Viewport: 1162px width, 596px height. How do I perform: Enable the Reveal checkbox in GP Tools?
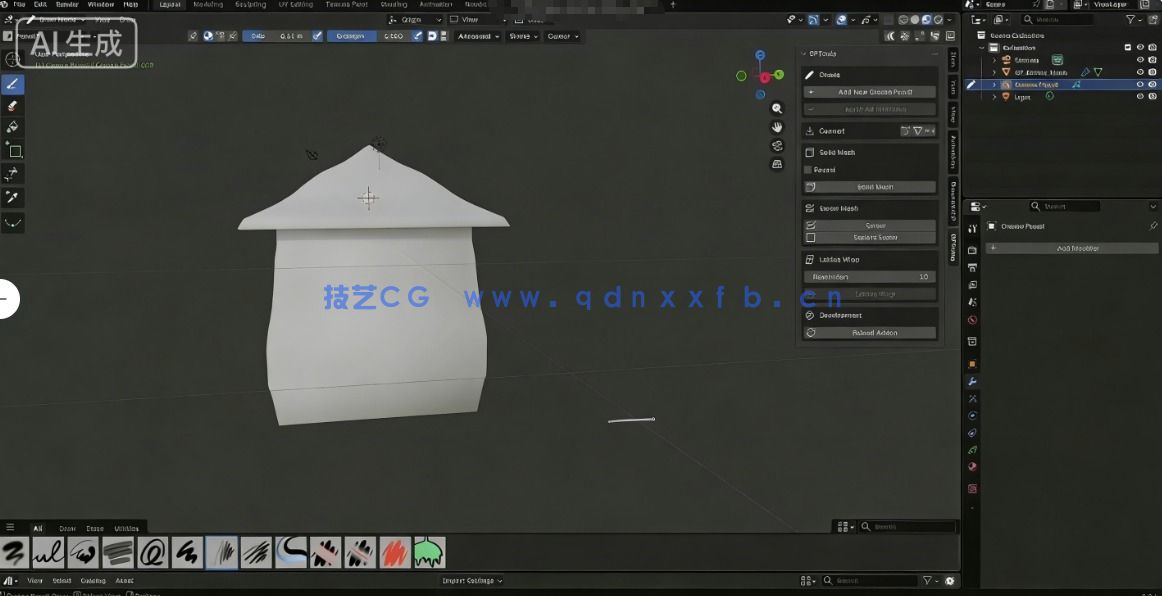tap(808, 169)
